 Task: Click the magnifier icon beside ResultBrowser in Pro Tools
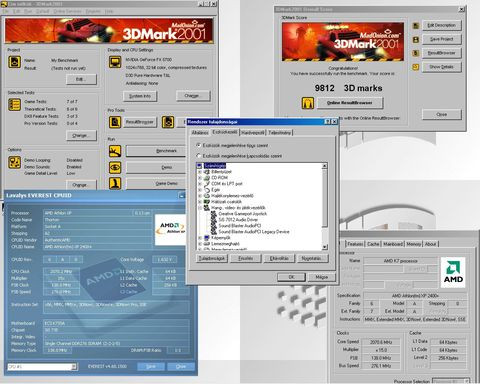115,122
